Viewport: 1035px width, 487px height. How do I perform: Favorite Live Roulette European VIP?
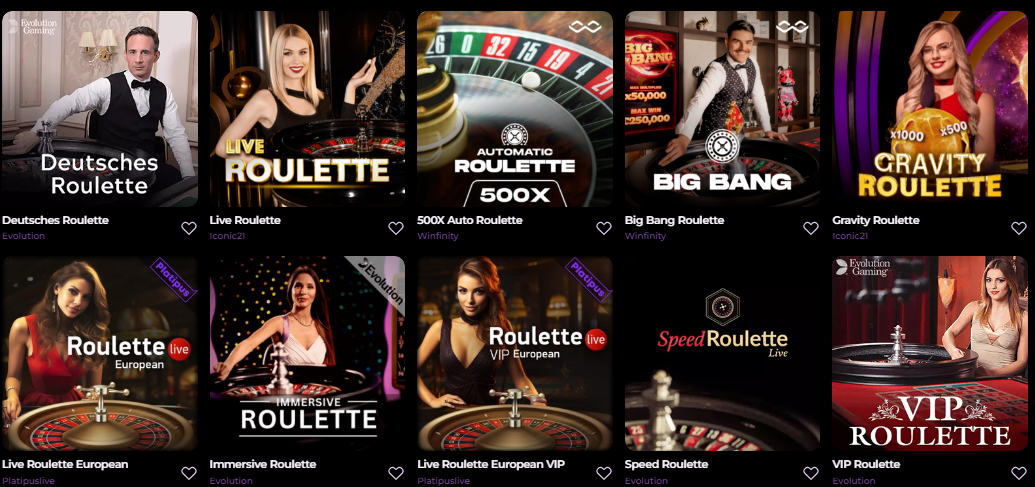point(604,473)
